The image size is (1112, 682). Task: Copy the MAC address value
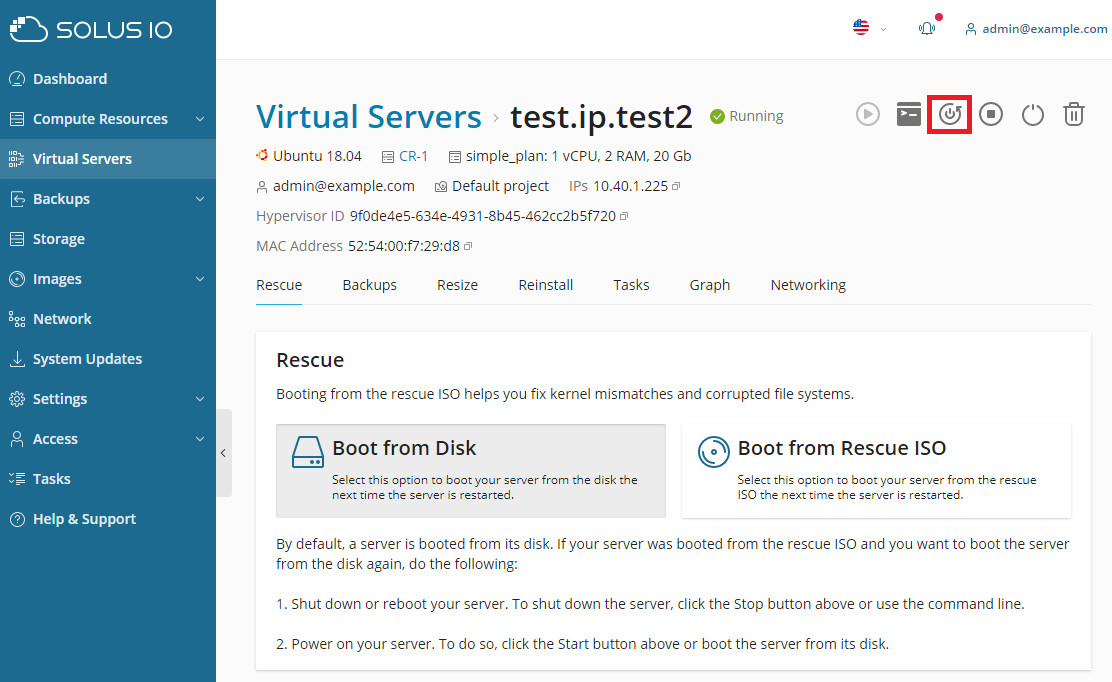pyautogui.click(x=468, y=246)
